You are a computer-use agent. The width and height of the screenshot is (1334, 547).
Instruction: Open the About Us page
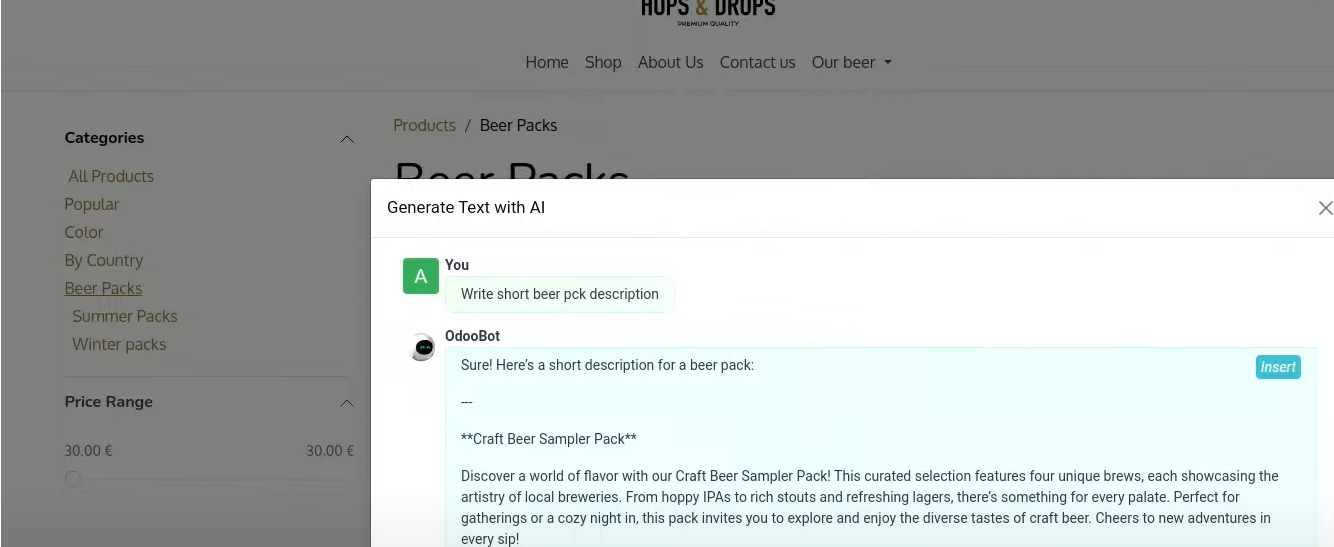[670, 62]
